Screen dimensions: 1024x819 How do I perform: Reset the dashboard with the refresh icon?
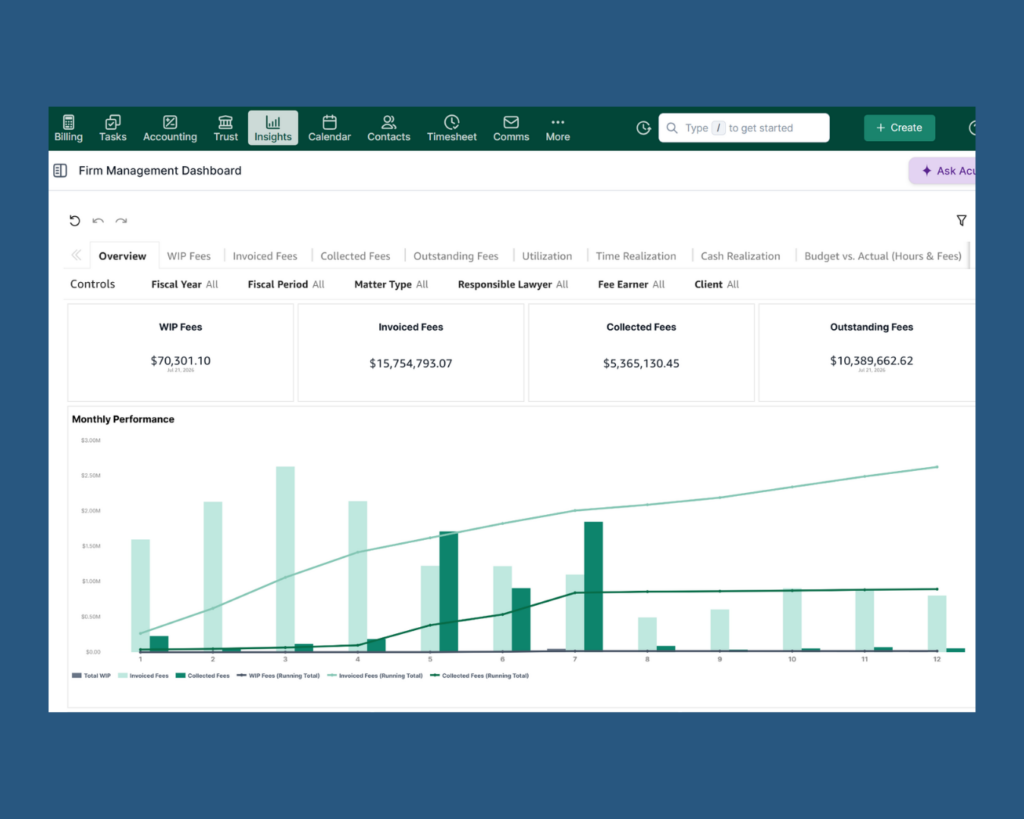(x=75, y=221)
